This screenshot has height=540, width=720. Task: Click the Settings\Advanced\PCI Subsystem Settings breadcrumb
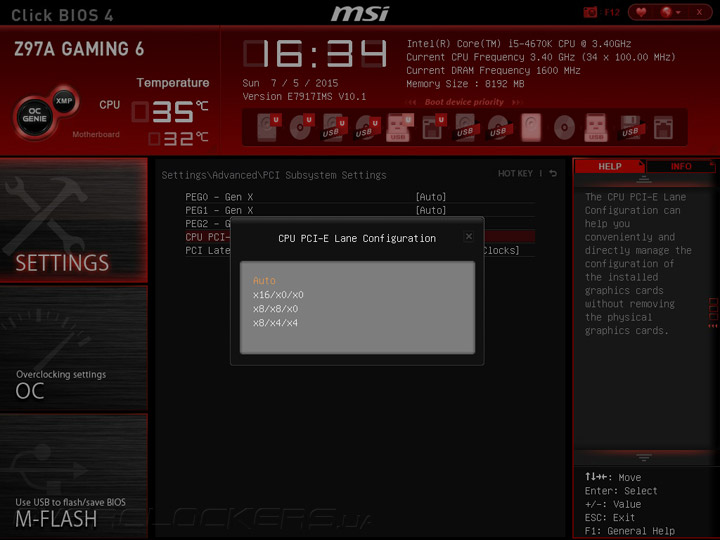274,175
